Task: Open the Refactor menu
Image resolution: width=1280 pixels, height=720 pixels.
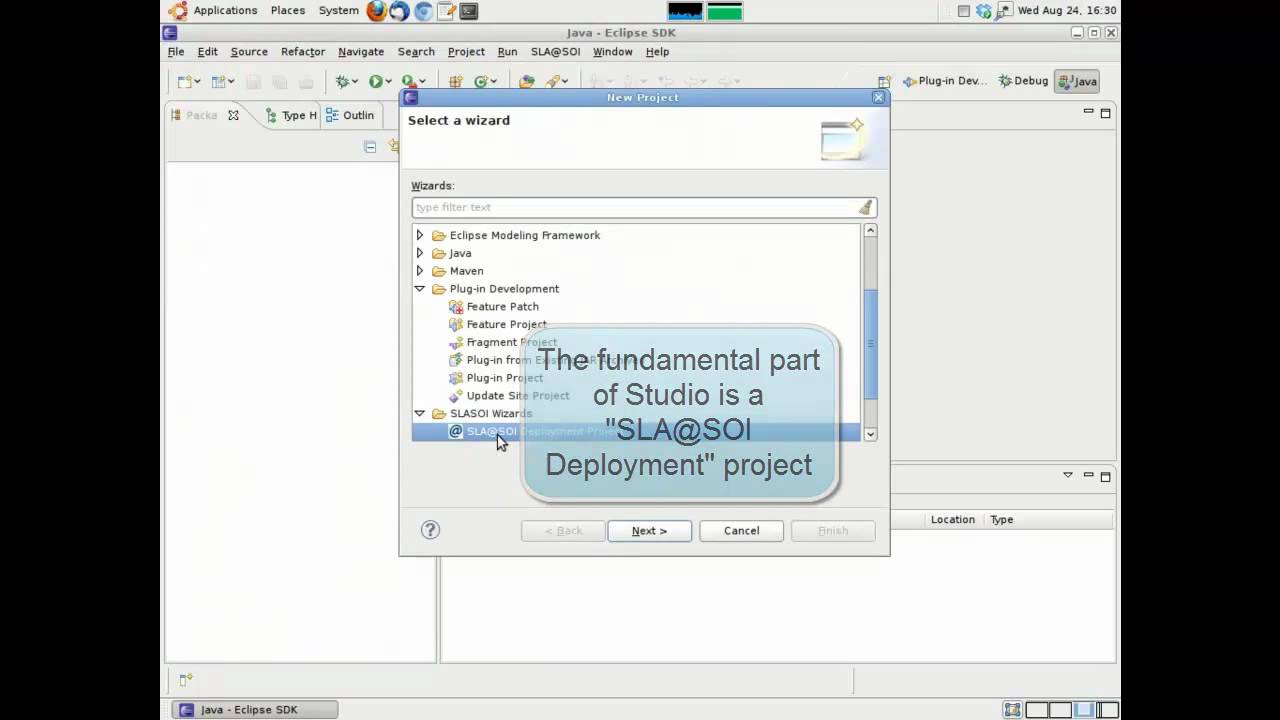Action: 303,52
